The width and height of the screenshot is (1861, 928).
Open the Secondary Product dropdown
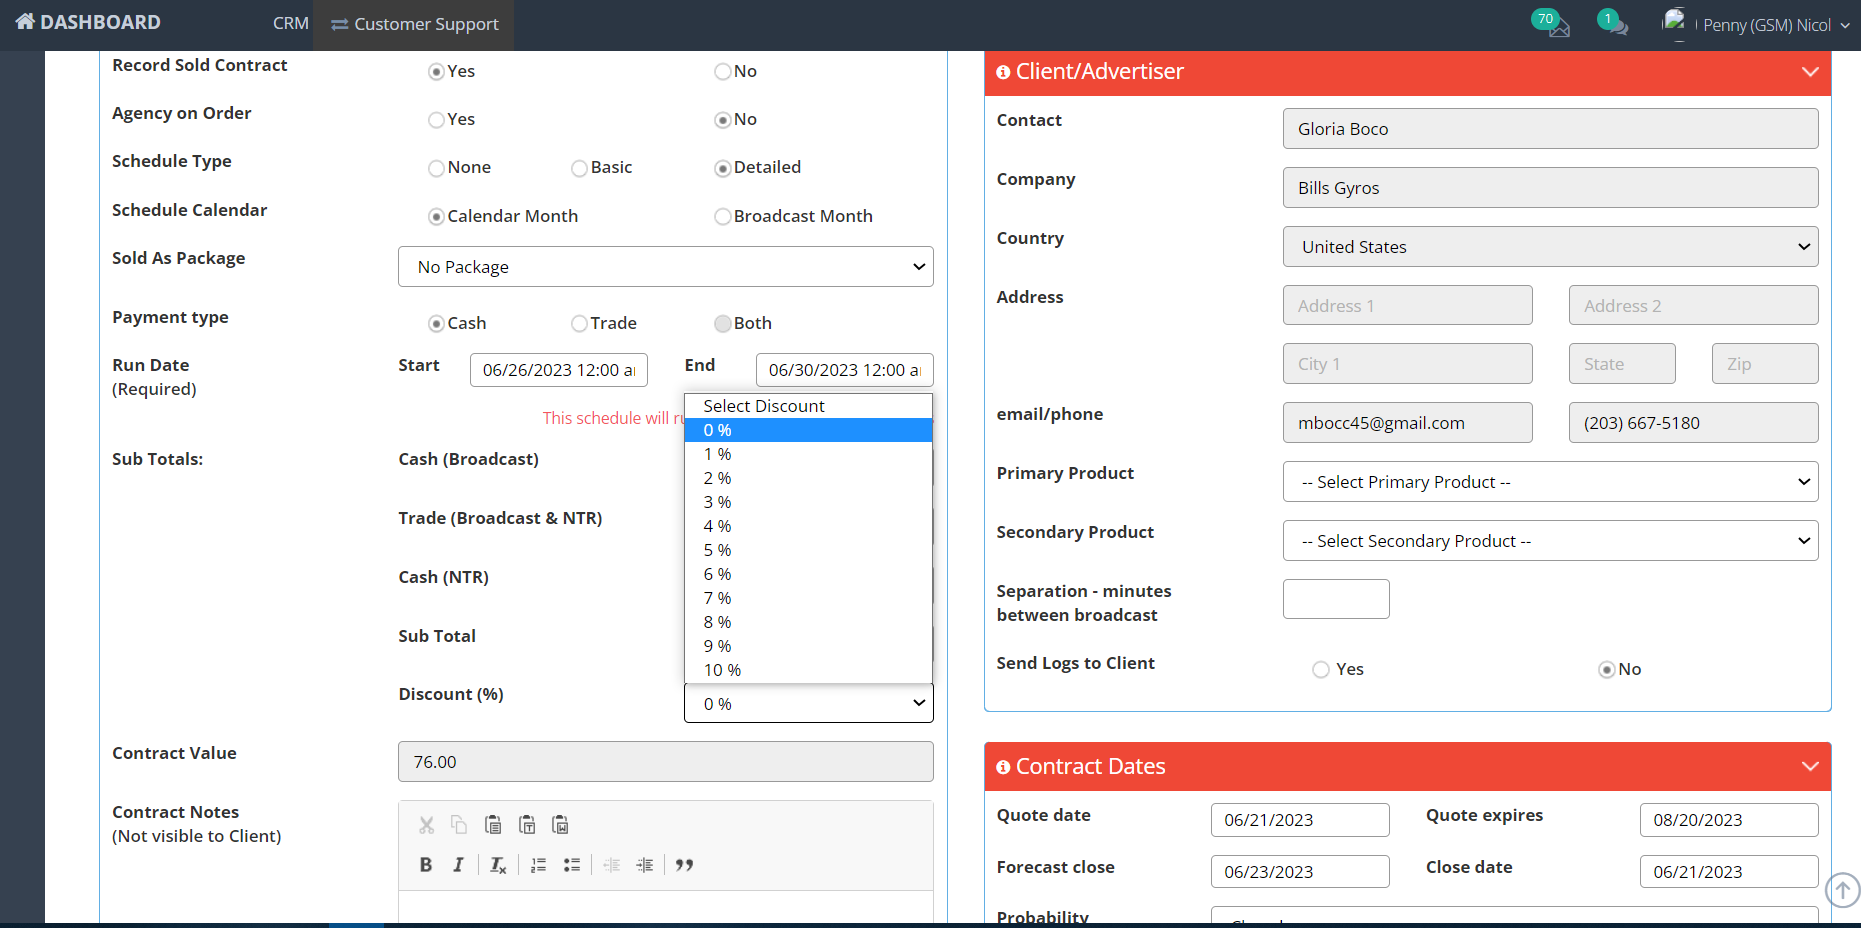point(1551,541)
